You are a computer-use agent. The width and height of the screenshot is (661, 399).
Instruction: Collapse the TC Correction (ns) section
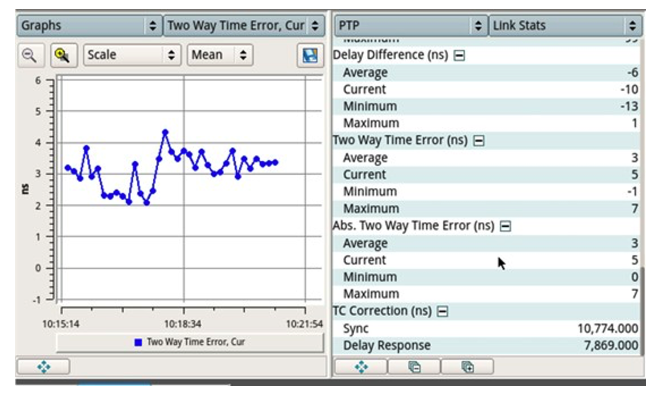[x=442, y=311]
